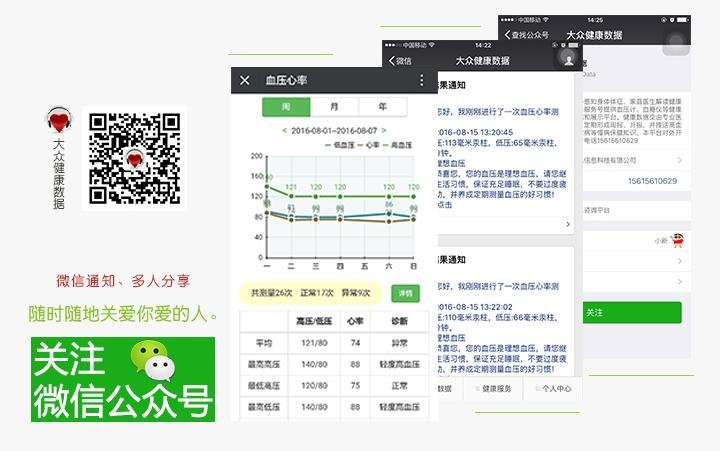This screenshot has height=451, width=720.
Task: Click the 高压/低压 column header
Action: point(314,321)
